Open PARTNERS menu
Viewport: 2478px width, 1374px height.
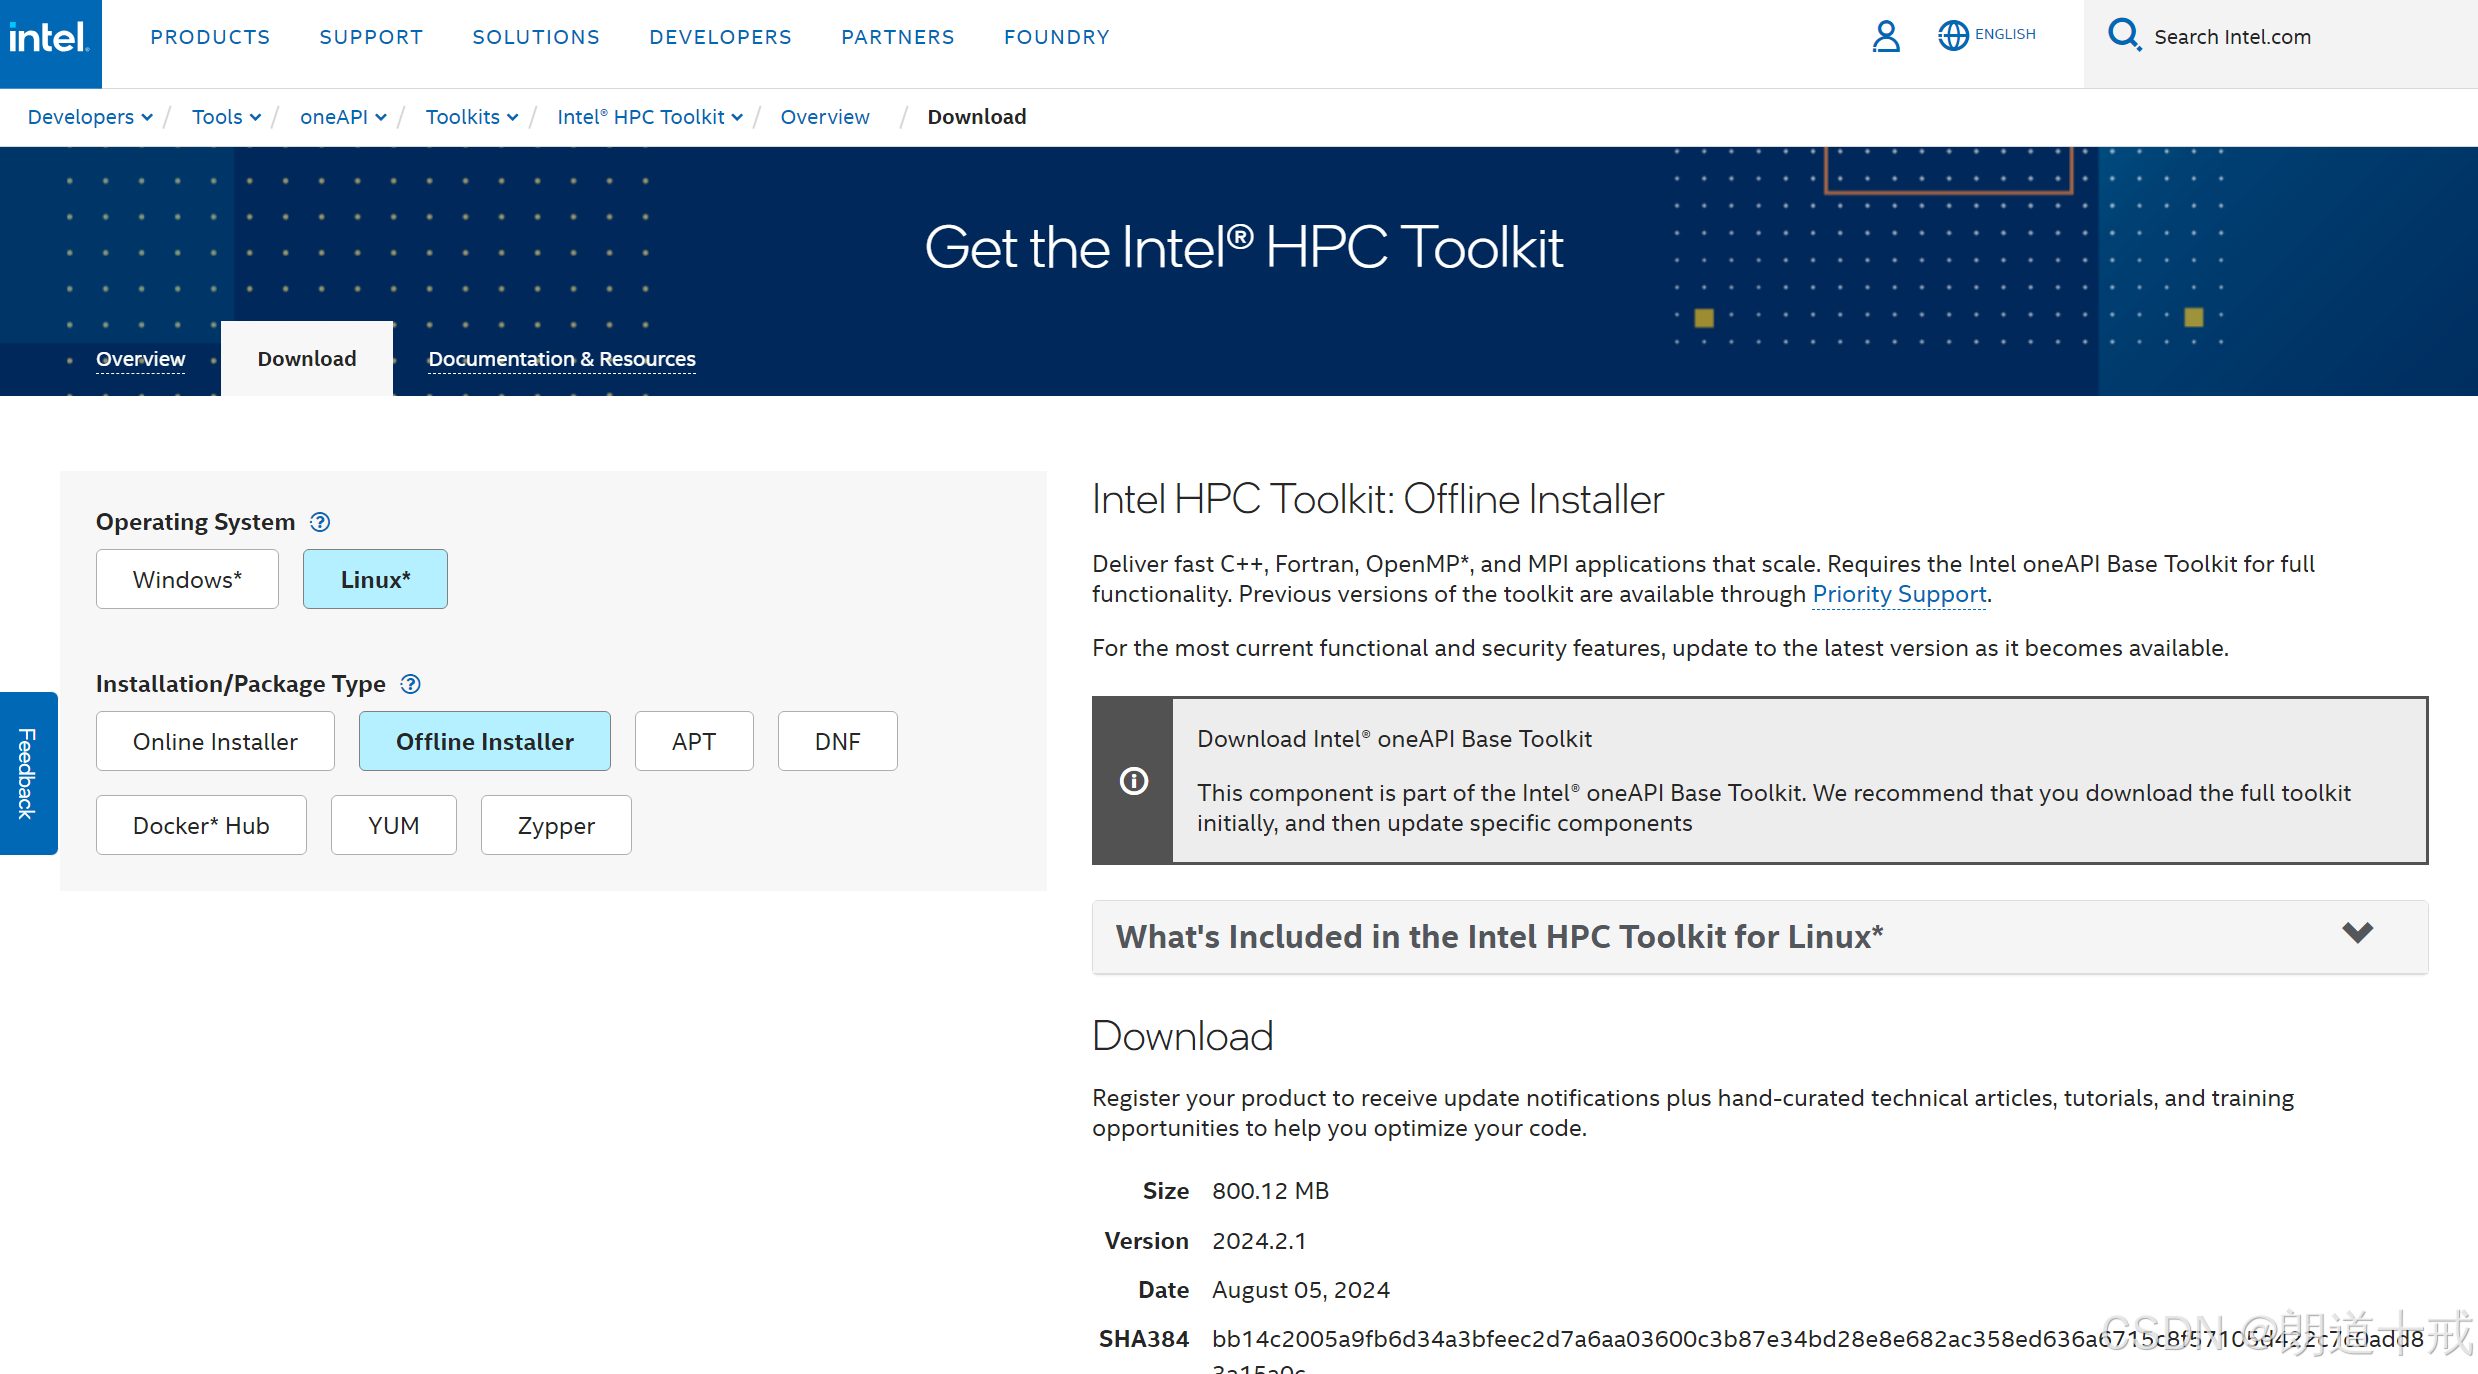(898, 37)
